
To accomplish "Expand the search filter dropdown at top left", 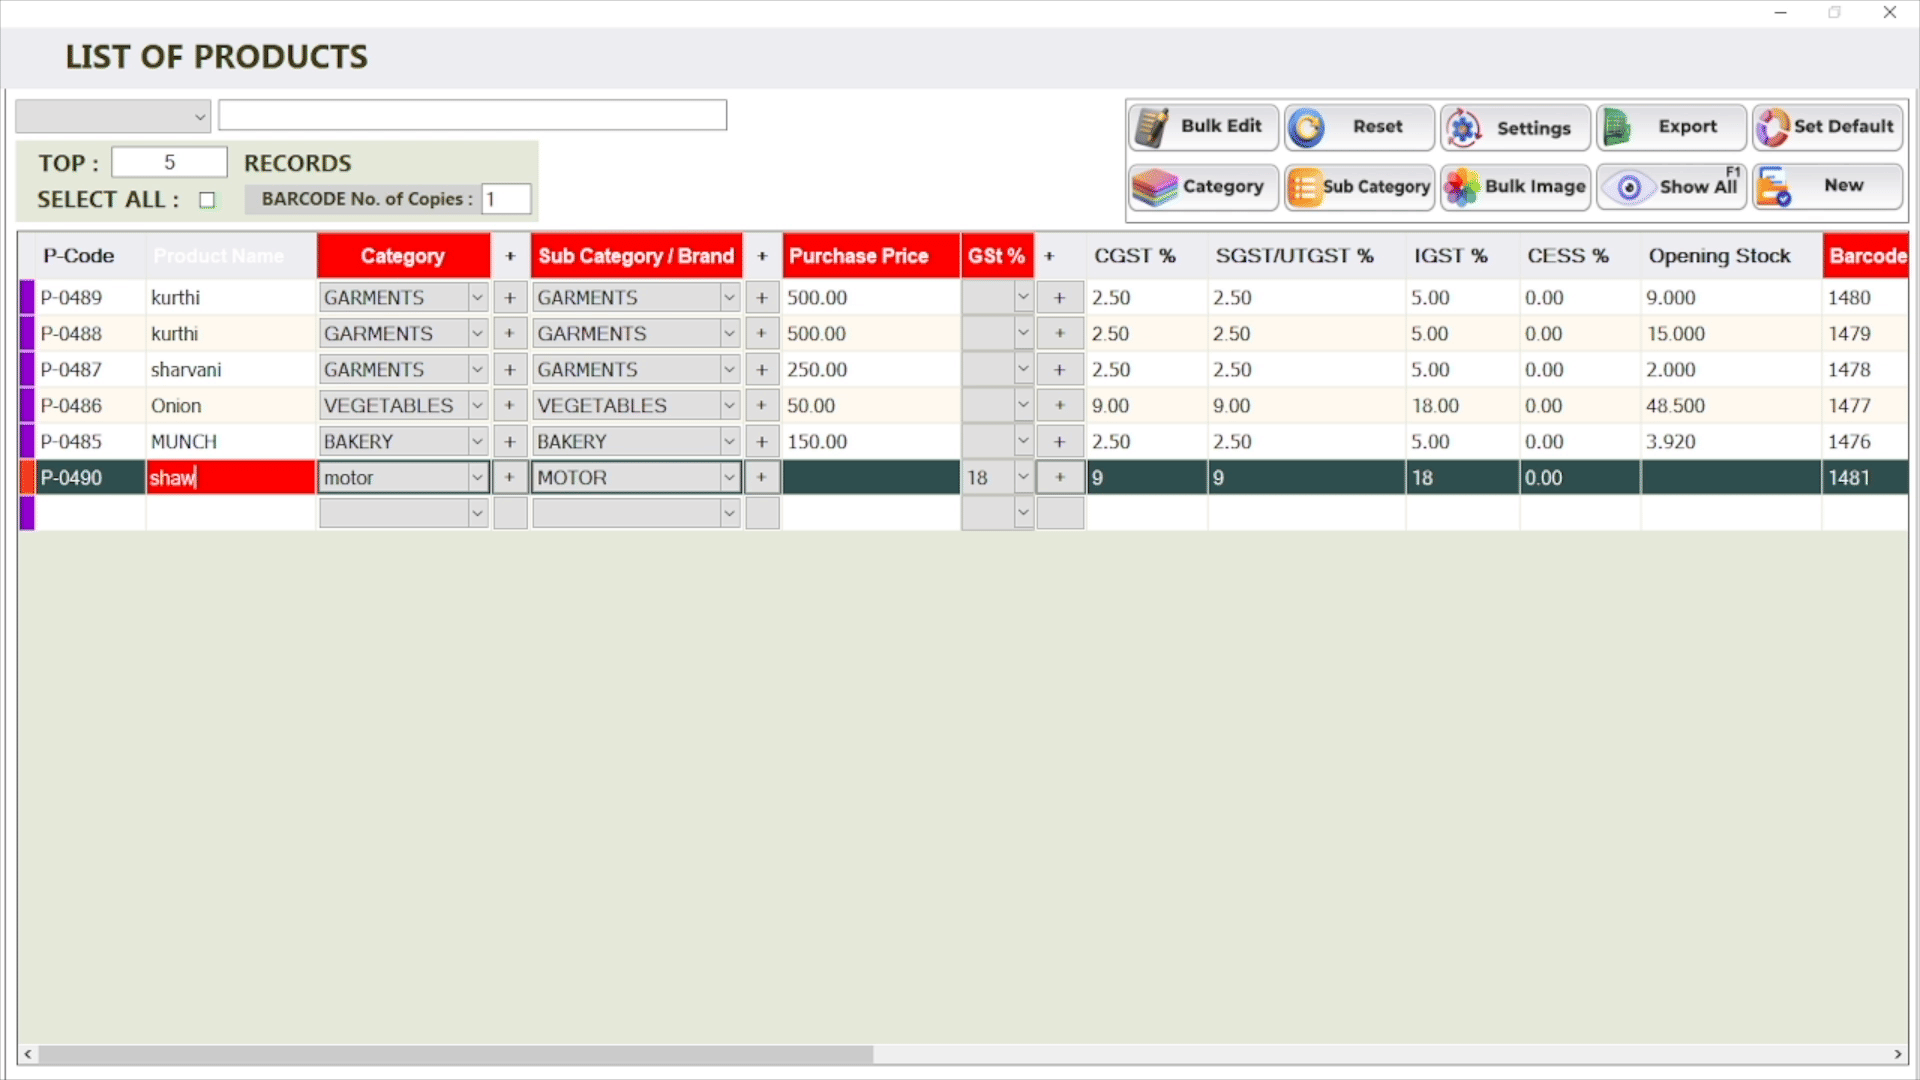I will pyautogui.click(x=199, y=117).
